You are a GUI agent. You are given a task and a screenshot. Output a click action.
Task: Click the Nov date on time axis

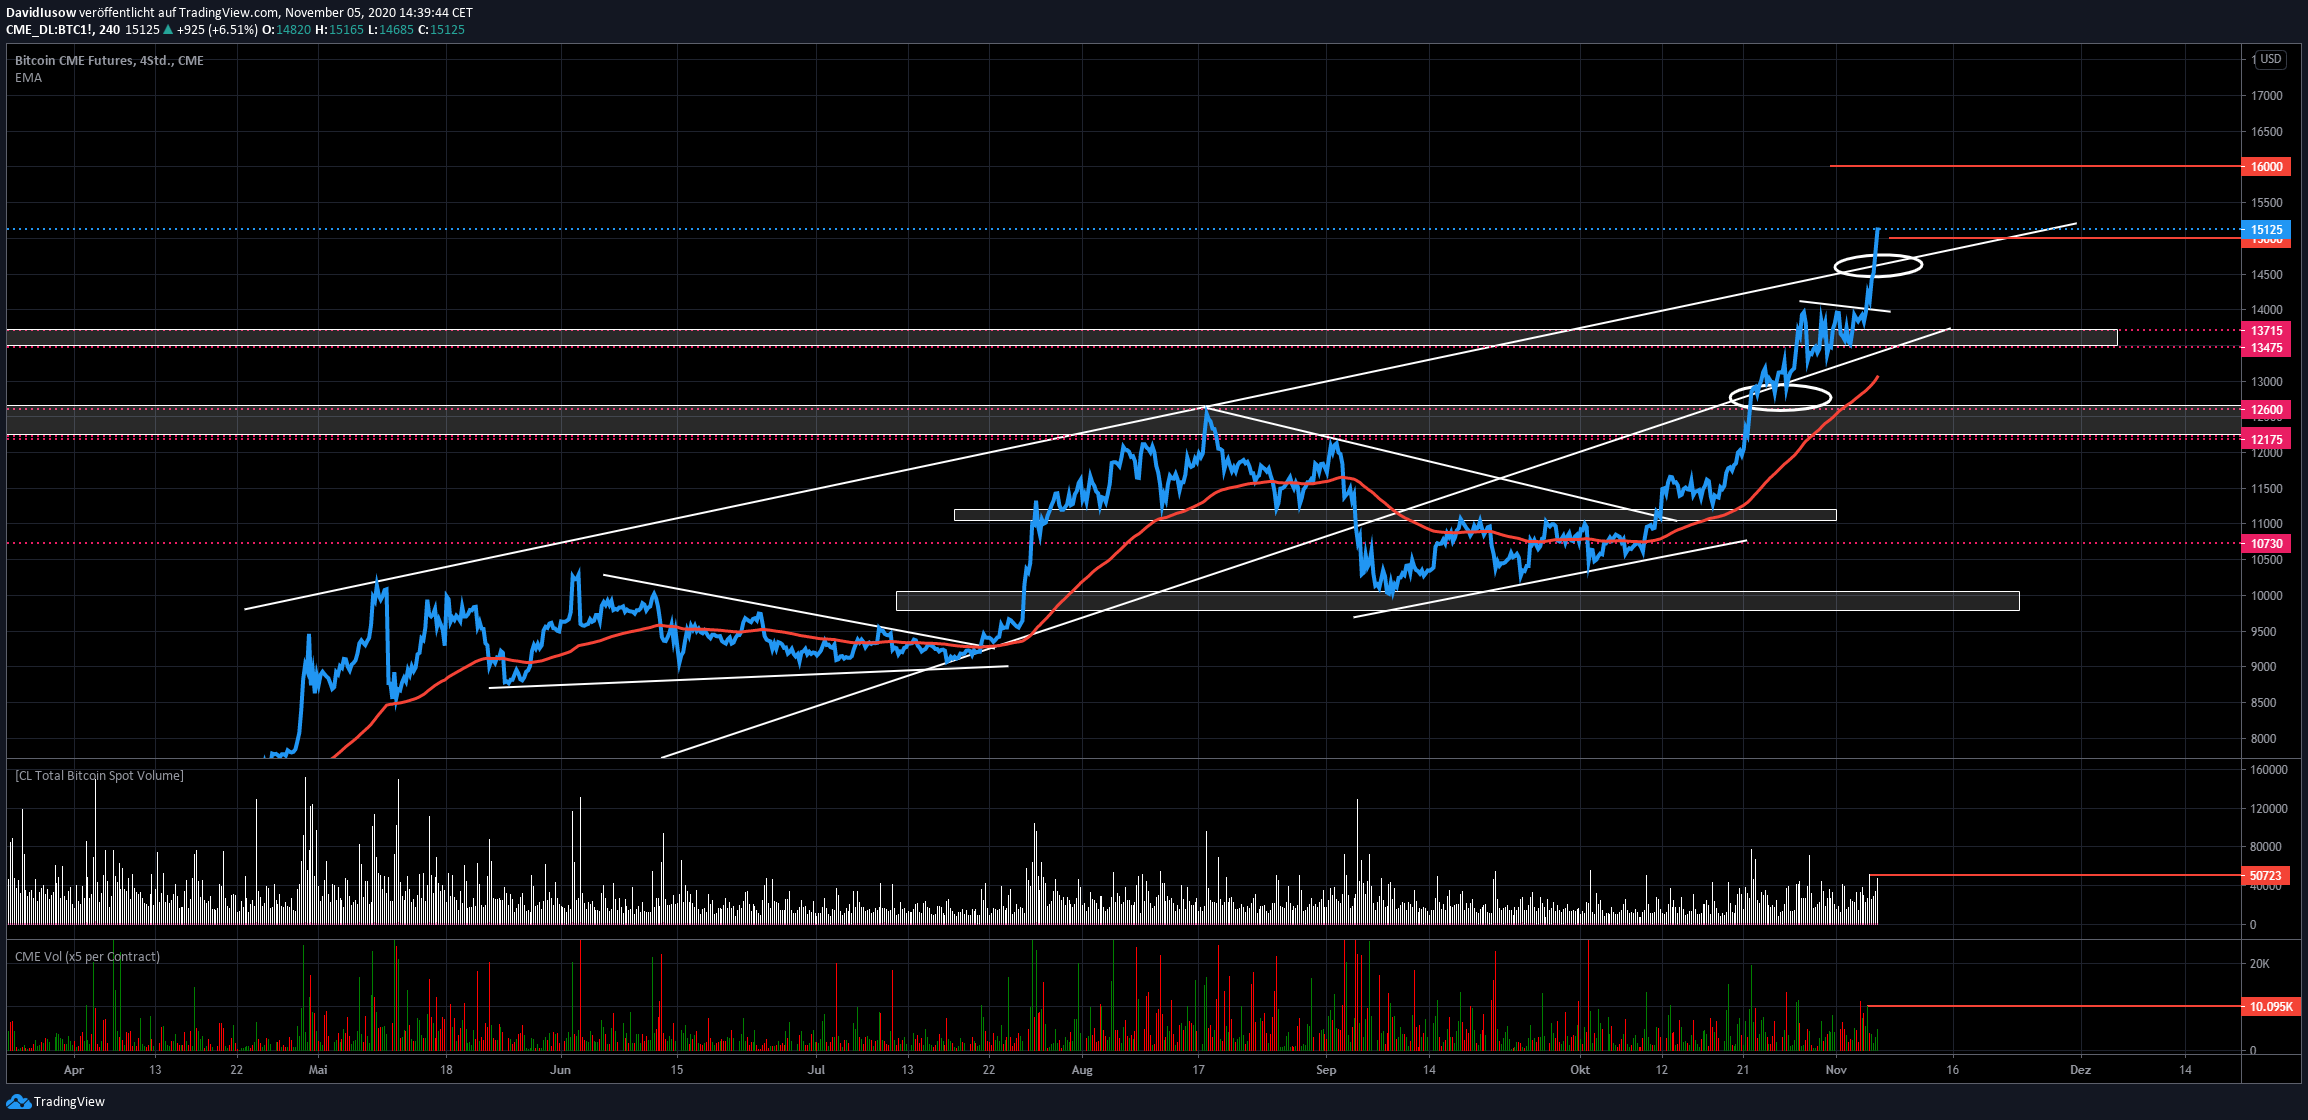pyautogui.click(x=1836, y=1069)
